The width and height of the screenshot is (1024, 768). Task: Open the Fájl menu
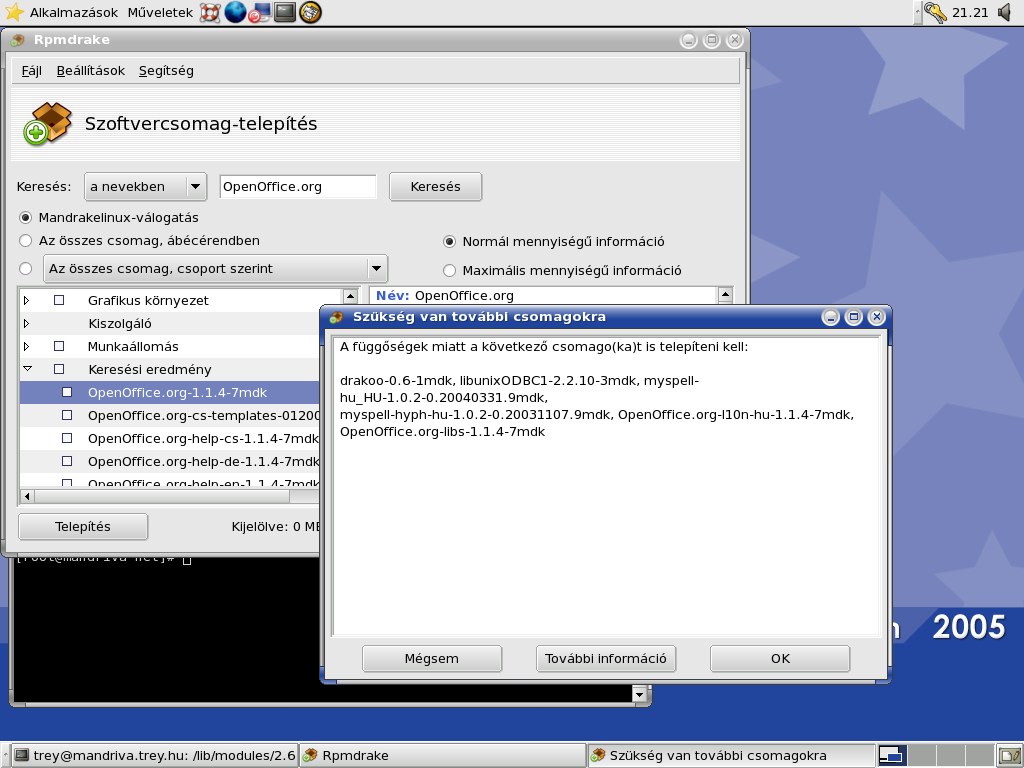[x=31, y=71]
